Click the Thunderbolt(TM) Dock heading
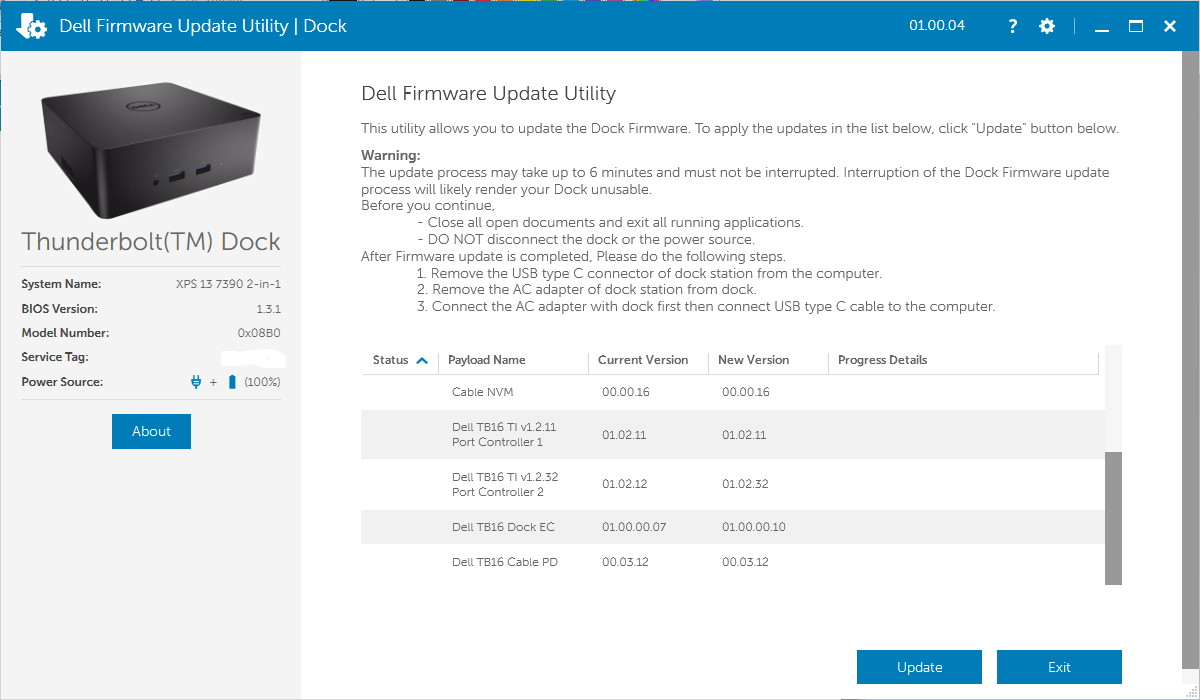 [x=151, y=242]
